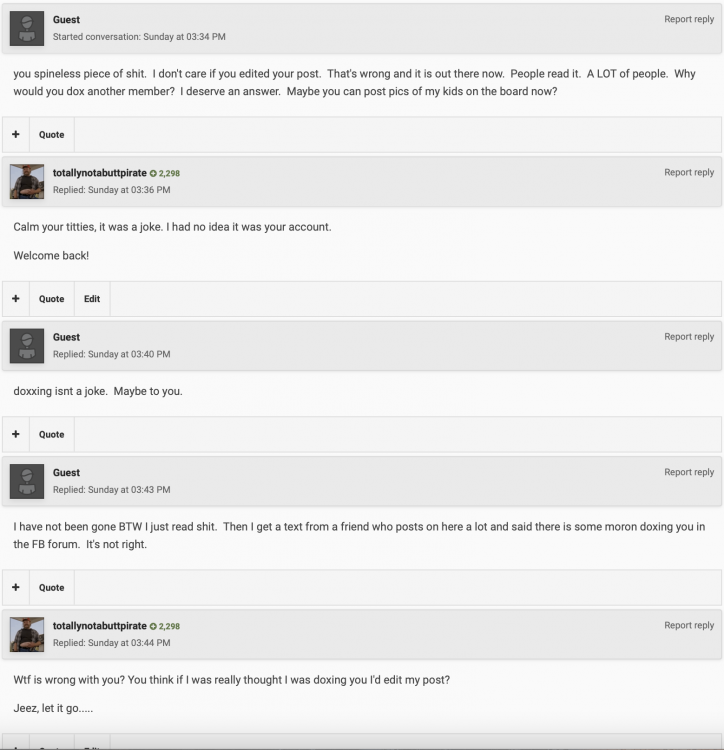Click Guest avatar icon on the 03:43 PM reply
This screenshot has width=724, height=750.
point(27,481)
